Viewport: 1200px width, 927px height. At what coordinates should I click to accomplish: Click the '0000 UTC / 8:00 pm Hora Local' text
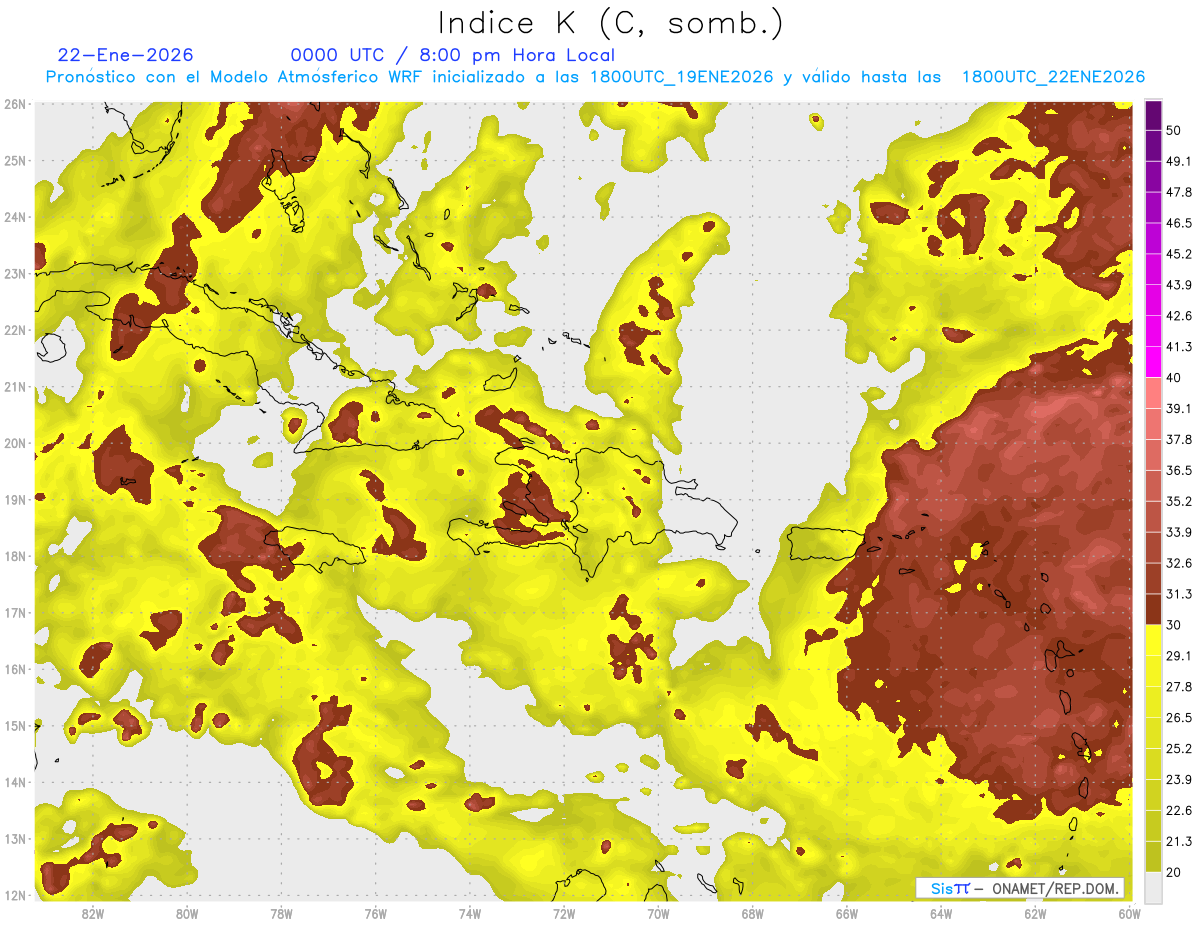(x=453, y=55)
